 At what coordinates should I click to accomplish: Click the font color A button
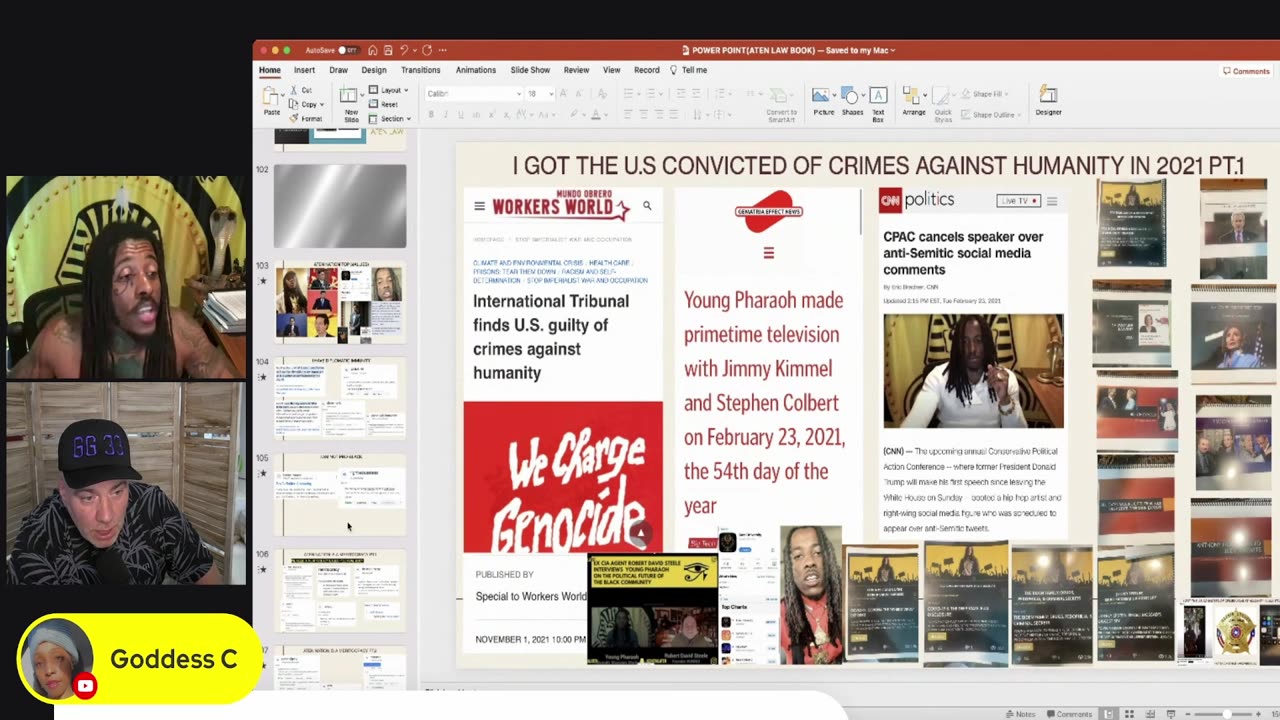click(x=594, y=114)
